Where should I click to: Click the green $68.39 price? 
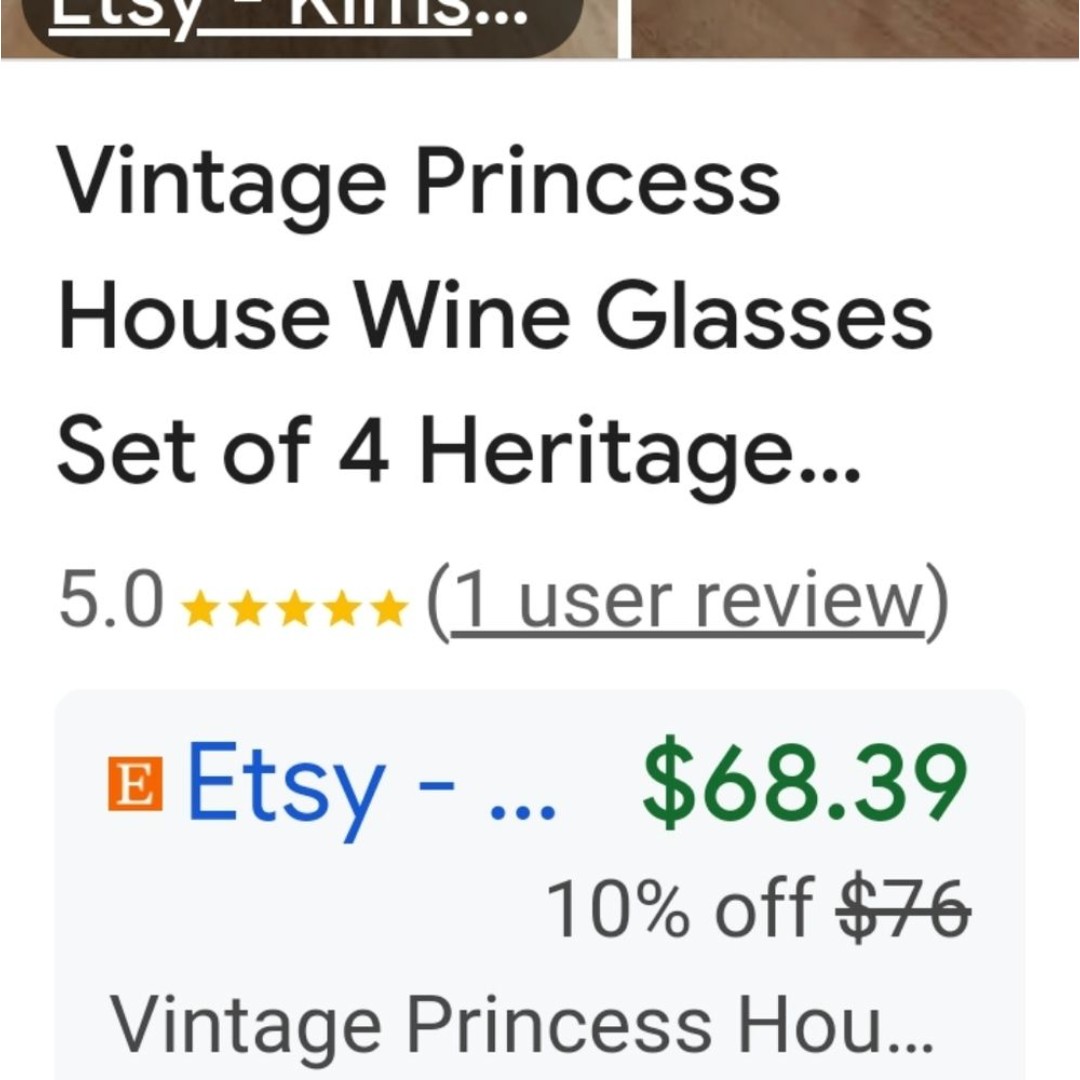click(x=805, y=779)
